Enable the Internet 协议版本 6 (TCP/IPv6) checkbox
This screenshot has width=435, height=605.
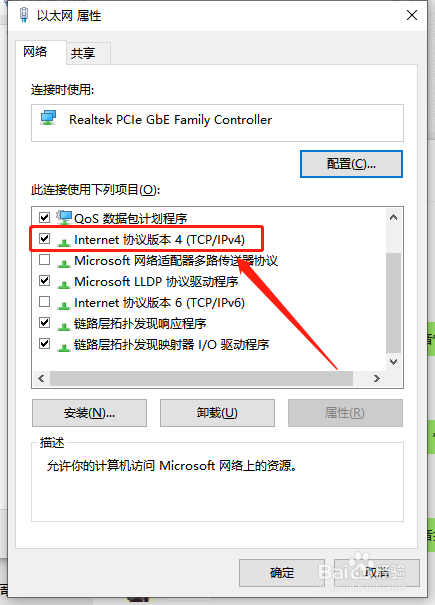point(44,301)
